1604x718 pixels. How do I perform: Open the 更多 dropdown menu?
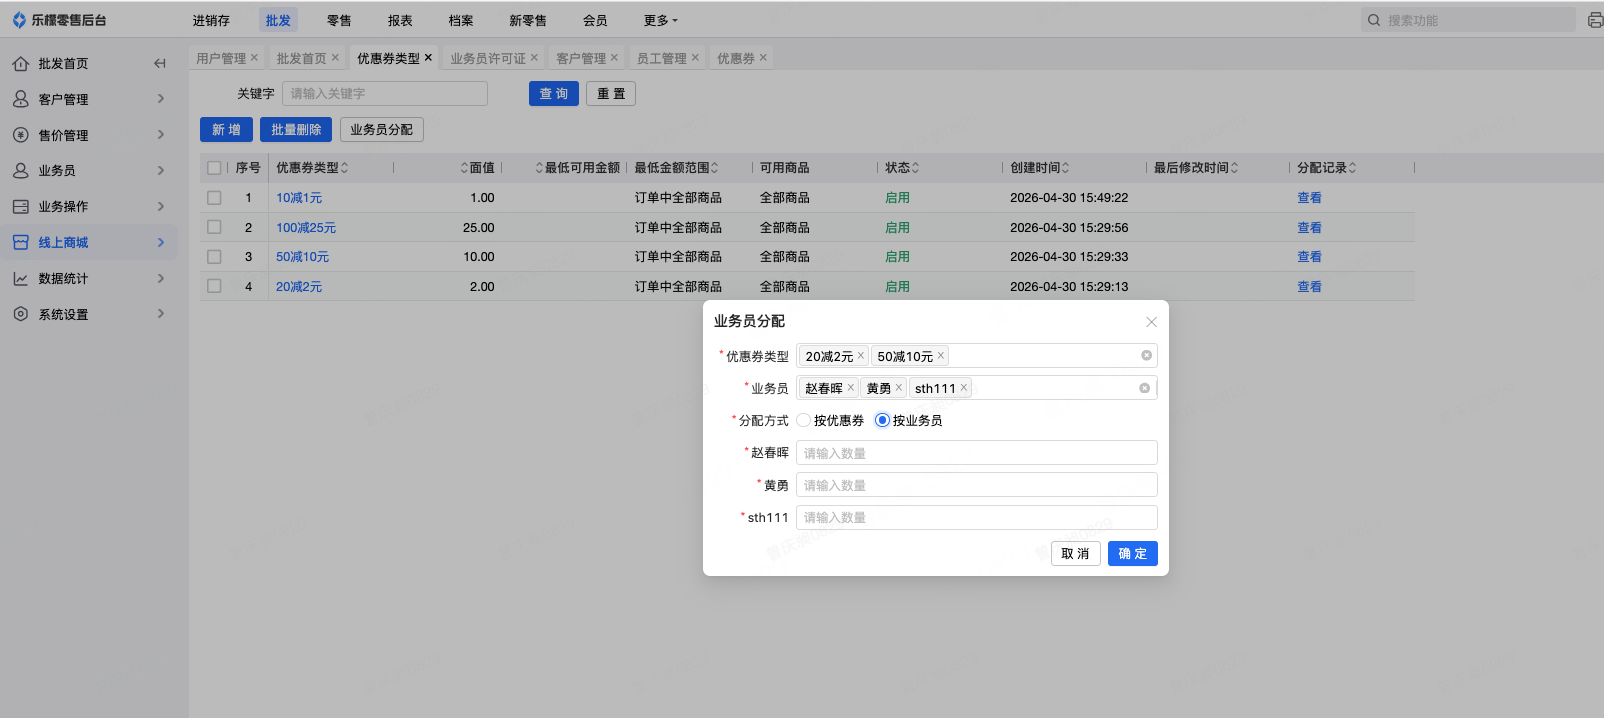tap(660, 20)
